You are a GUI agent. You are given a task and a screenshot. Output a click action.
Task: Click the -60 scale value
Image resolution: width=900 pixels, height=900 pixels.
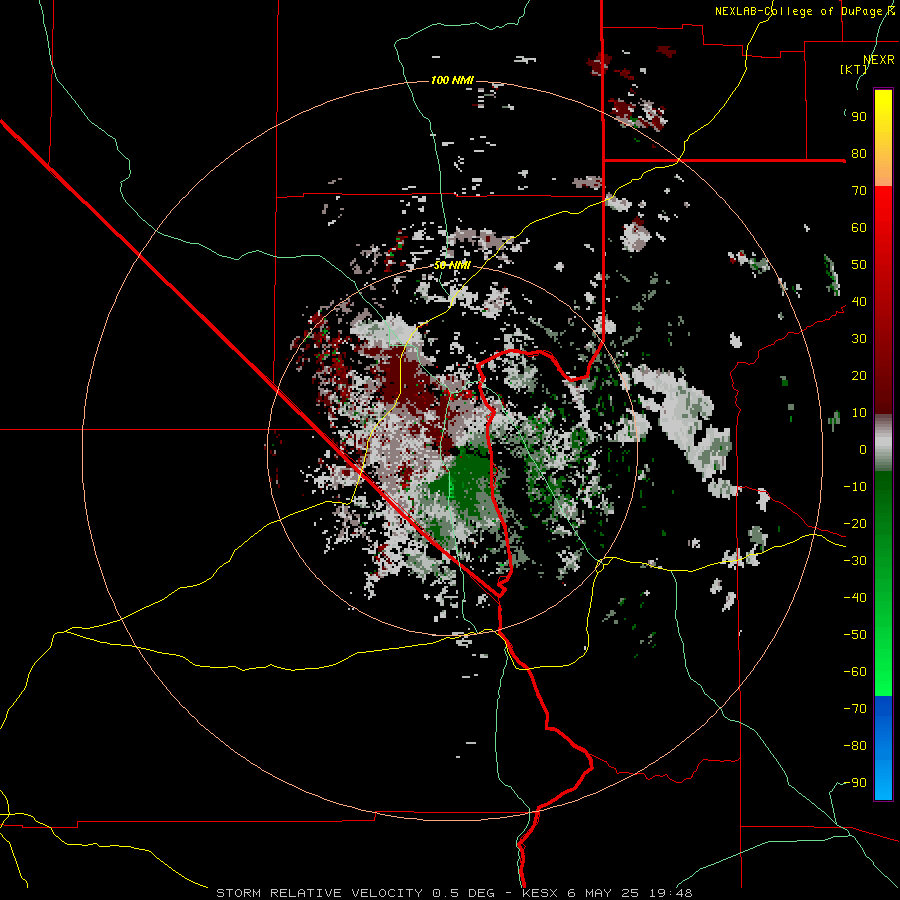(x=855, y=672)
